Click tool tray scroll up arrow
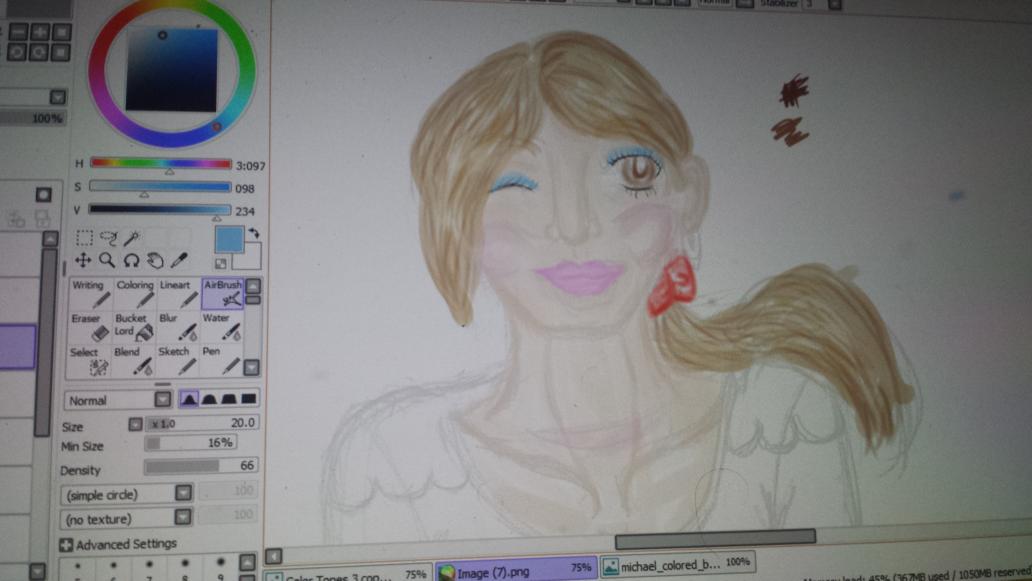 coord(253,286)
